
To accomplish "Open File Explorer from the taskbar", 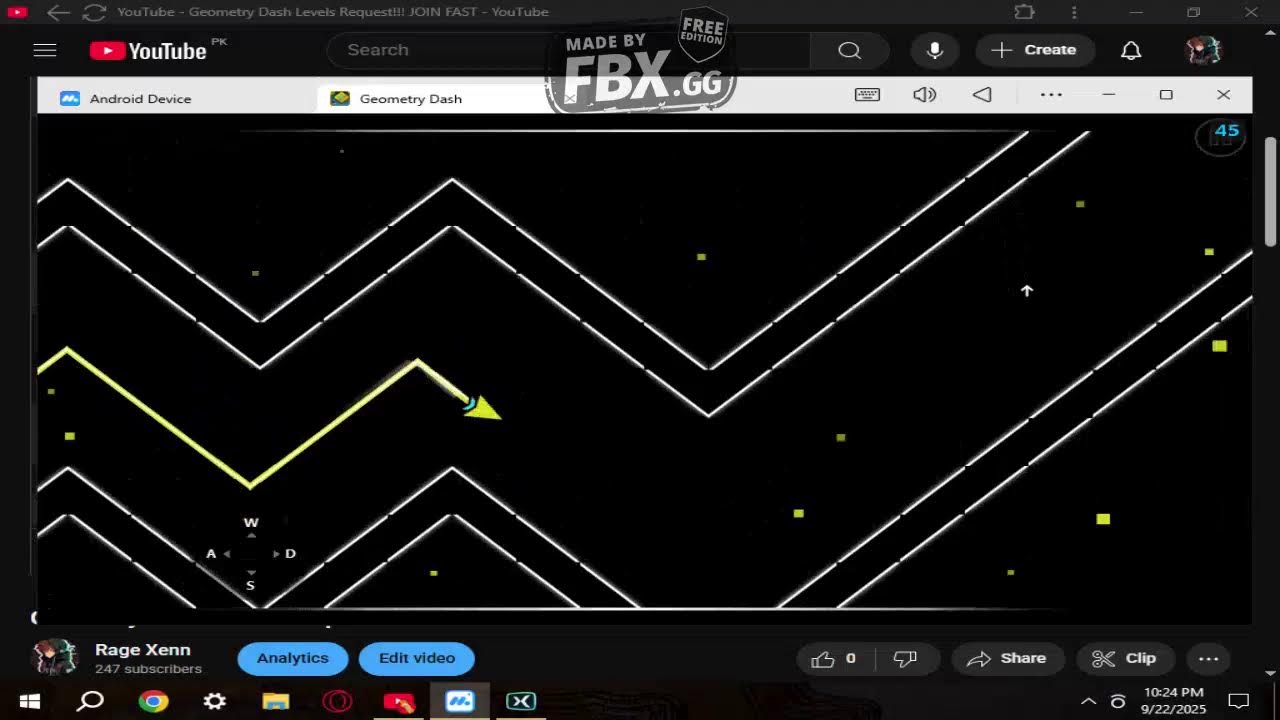I will coord(276,701).
